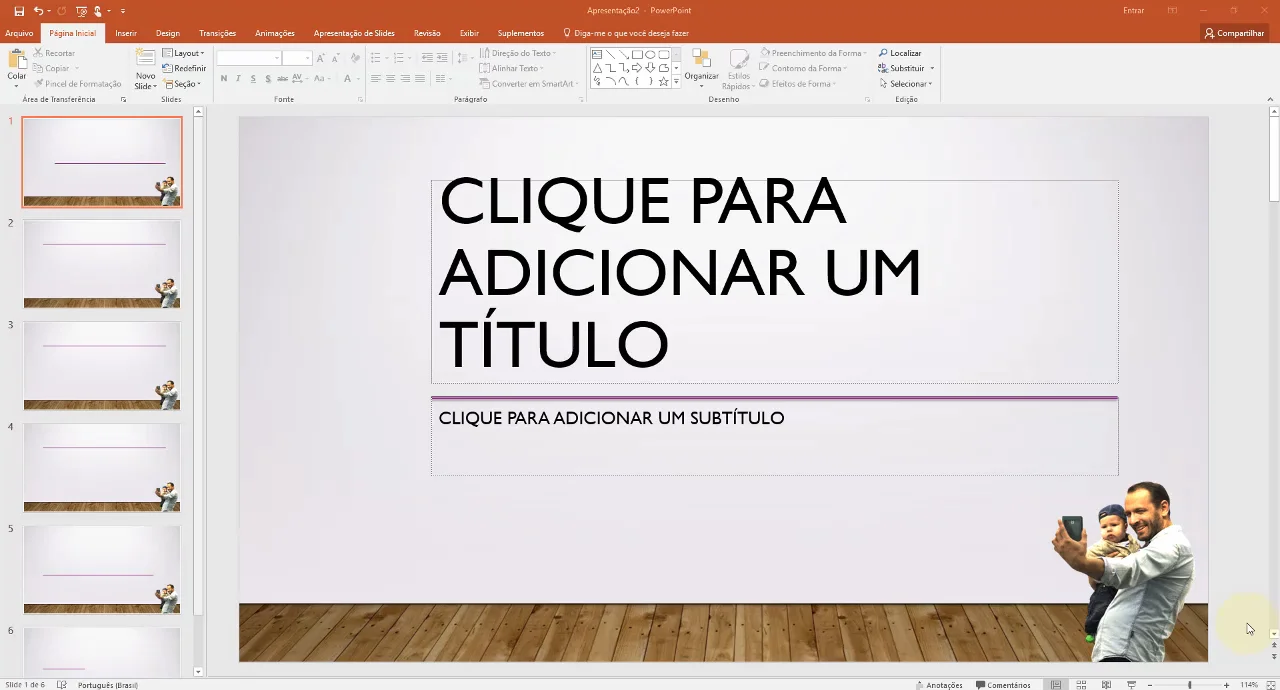Toggle bold formatting (N)

[224, 79]
